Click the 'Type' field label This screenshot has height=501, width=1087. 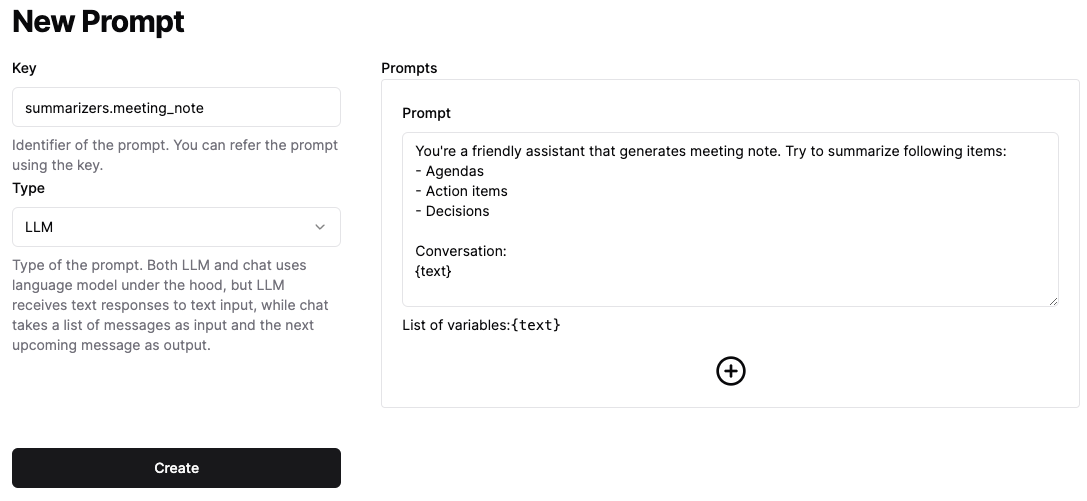(28, 188)
